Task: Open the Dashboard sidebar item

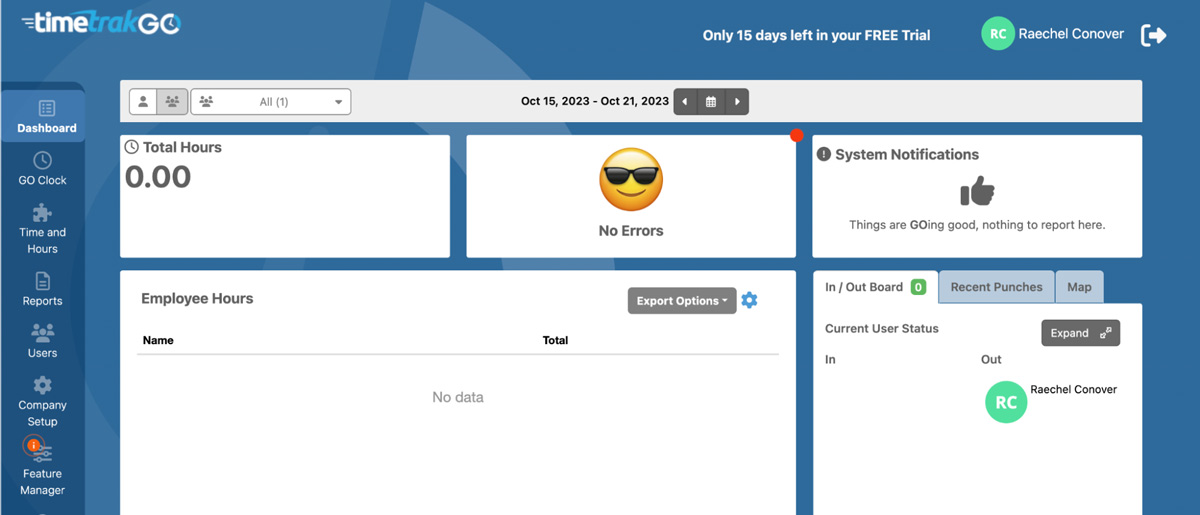Action: (x=44, y=116)
